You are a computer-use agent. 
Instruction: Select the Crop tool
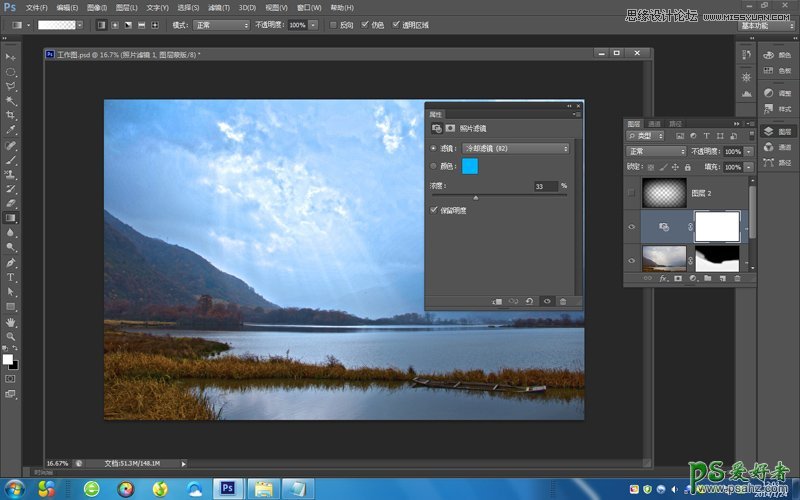pos(11,115)
